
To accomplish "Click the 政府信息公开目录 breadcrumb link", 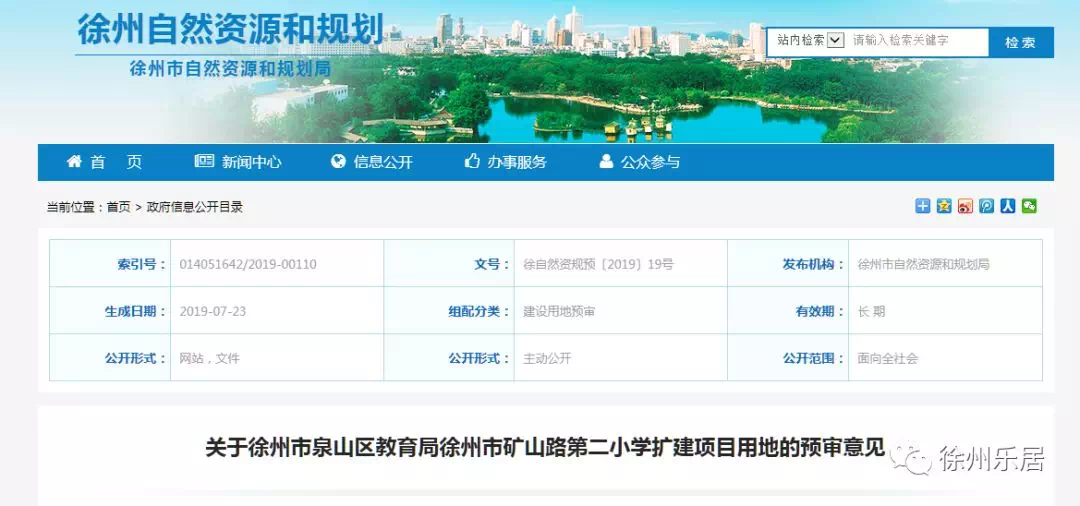I will tap(195, 207).
